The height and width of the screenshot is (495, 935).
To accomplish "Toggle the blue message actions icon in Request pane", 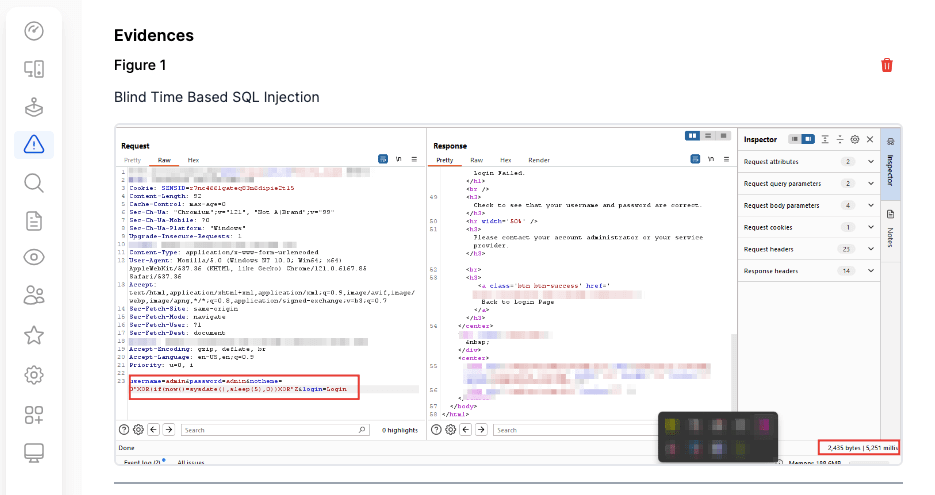I will pyautogui.click(x=383, y=159).
